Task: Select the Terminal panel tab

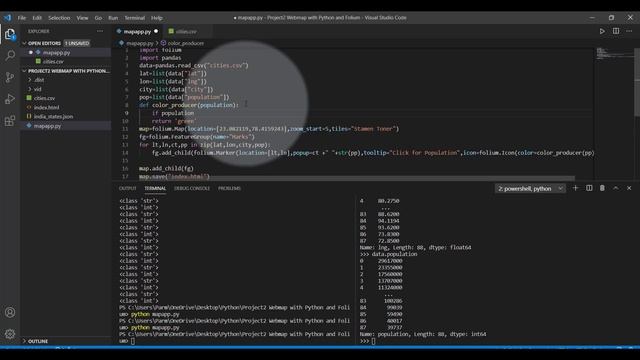Action: pos(155,188)
